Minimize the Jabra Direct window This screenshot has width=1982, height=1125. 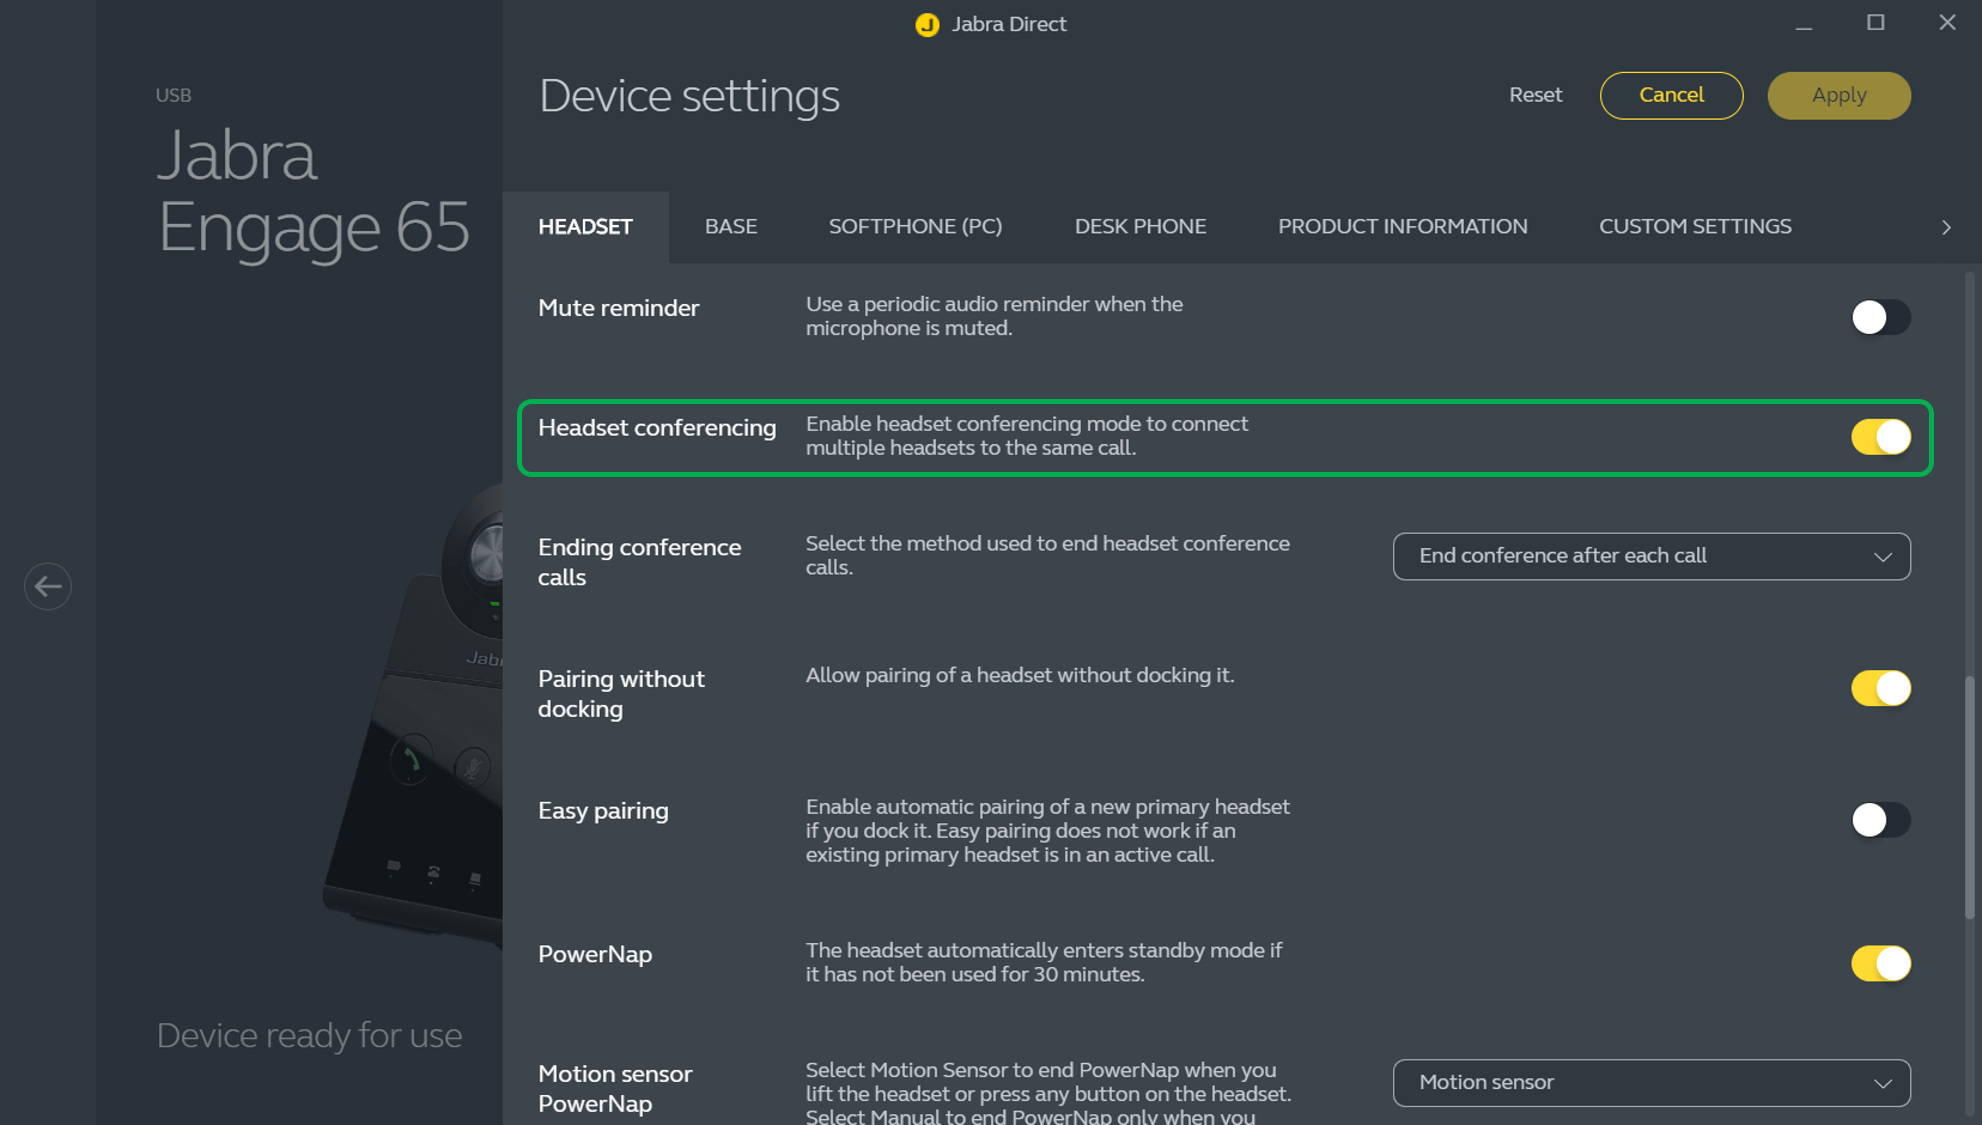(1803, 23)
